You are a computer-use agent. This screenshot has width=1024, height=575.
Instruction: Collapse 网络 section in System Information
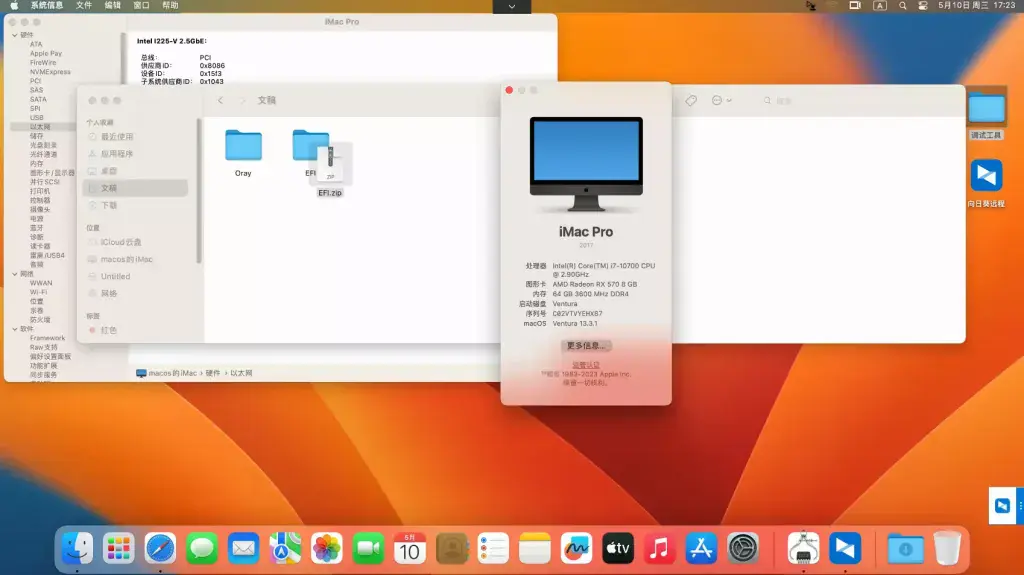pos(15,274)
